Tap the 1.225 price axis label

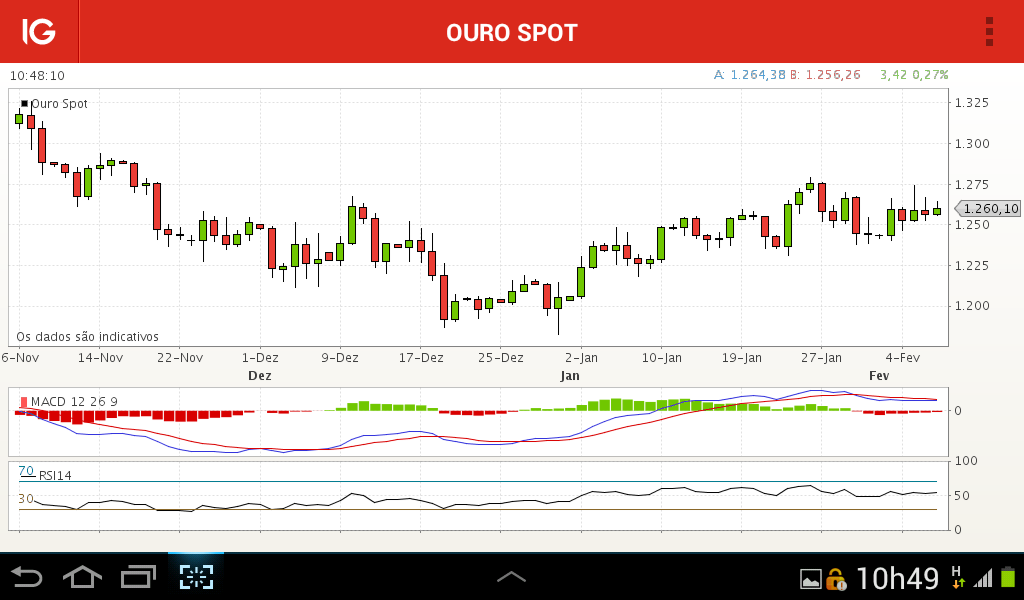pyautogui.click(x=972, y=266)
